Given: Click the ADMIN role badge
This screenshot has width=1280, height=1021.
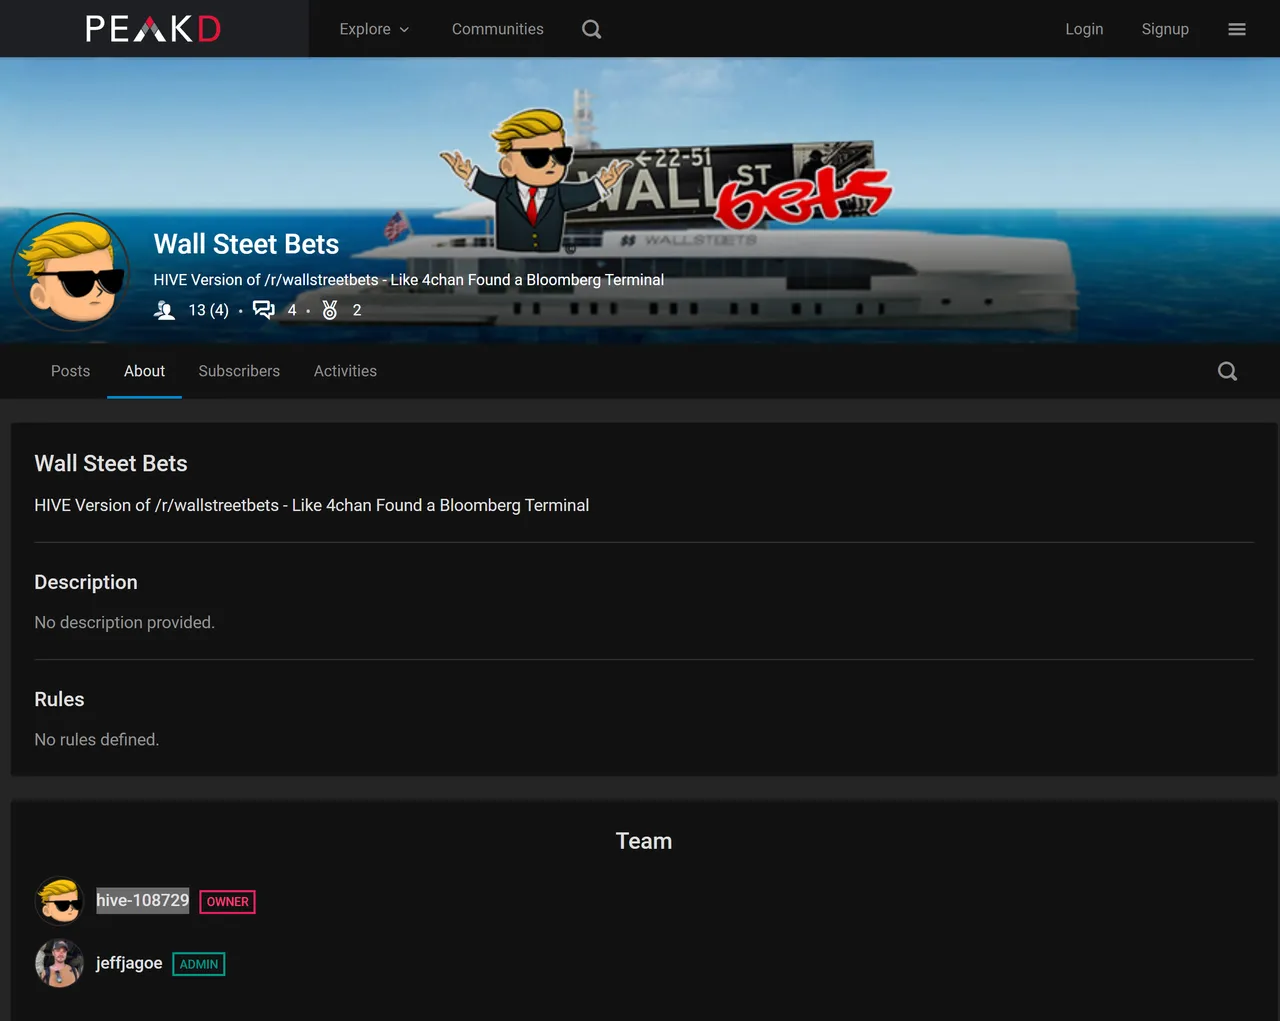Looking at the screenshot, I should coord(199,964).
